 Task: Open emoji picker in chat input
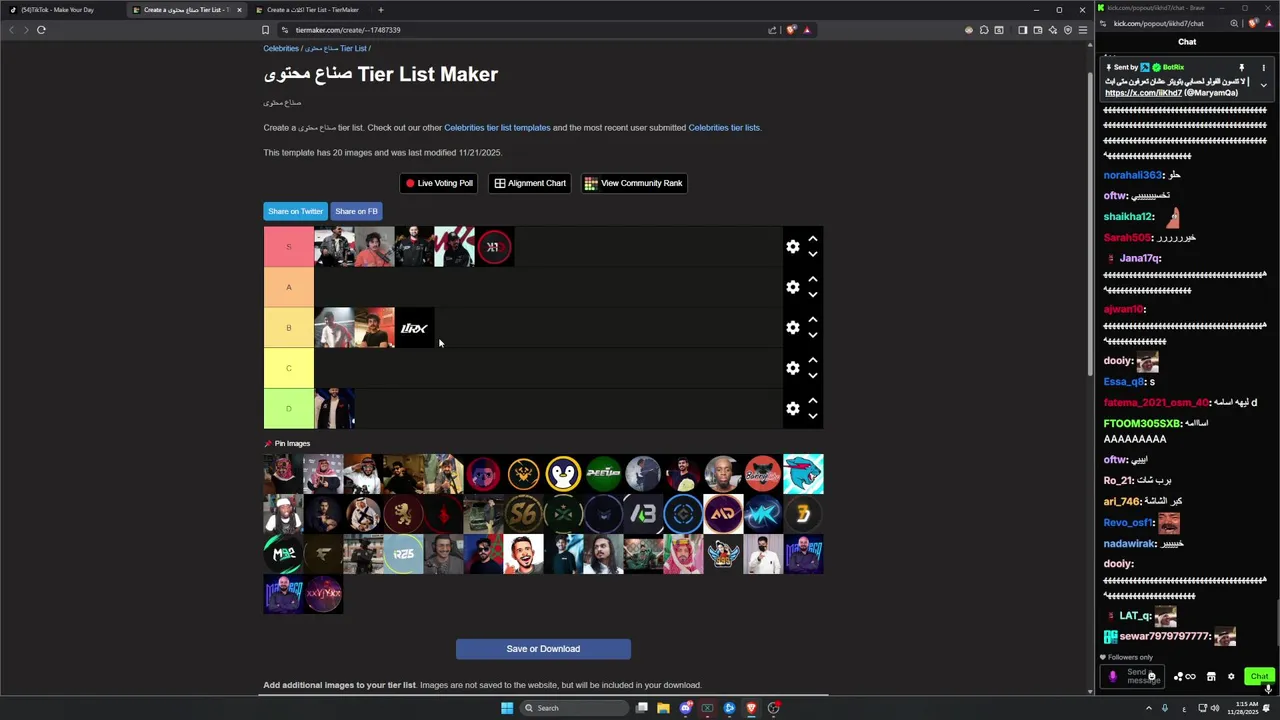click(x=1152, y=677)
